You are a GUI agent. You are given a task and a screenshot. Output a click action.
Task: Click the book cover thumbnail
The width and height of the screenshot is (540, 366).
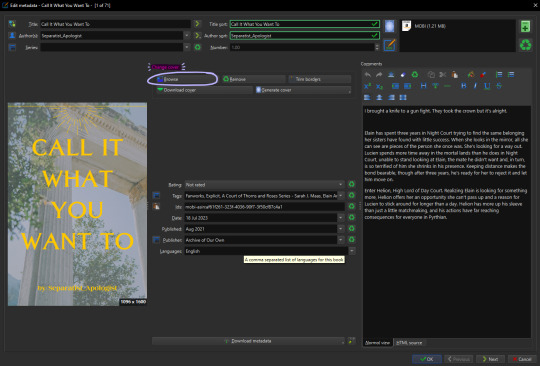pos(77,204)
